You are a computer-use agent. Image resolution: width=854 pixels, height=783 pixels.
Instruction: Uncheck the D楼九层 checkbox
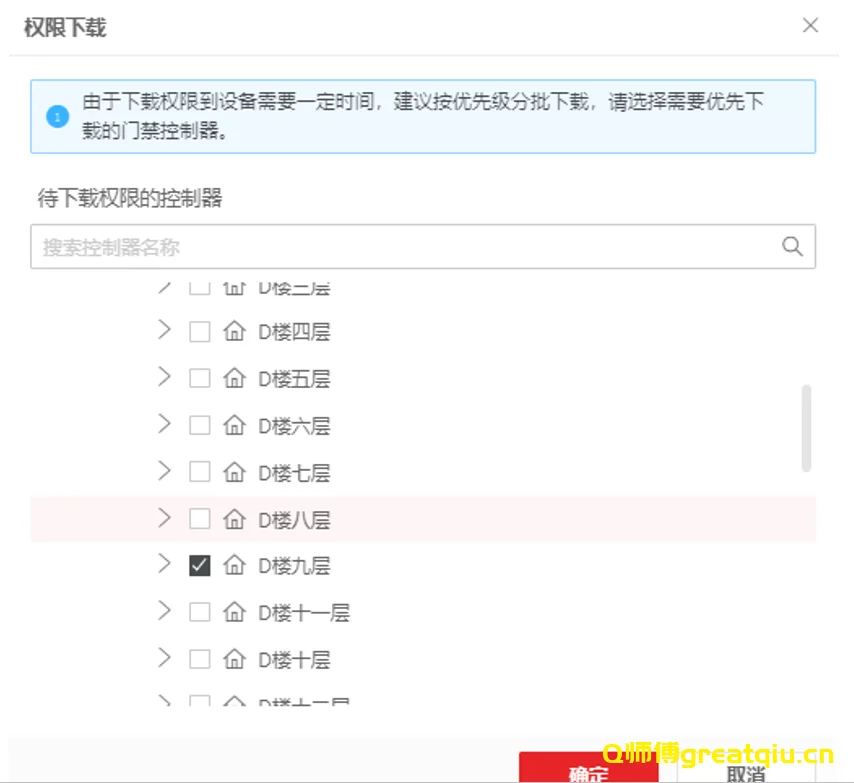pyautogui.click(x=200, y=566)
